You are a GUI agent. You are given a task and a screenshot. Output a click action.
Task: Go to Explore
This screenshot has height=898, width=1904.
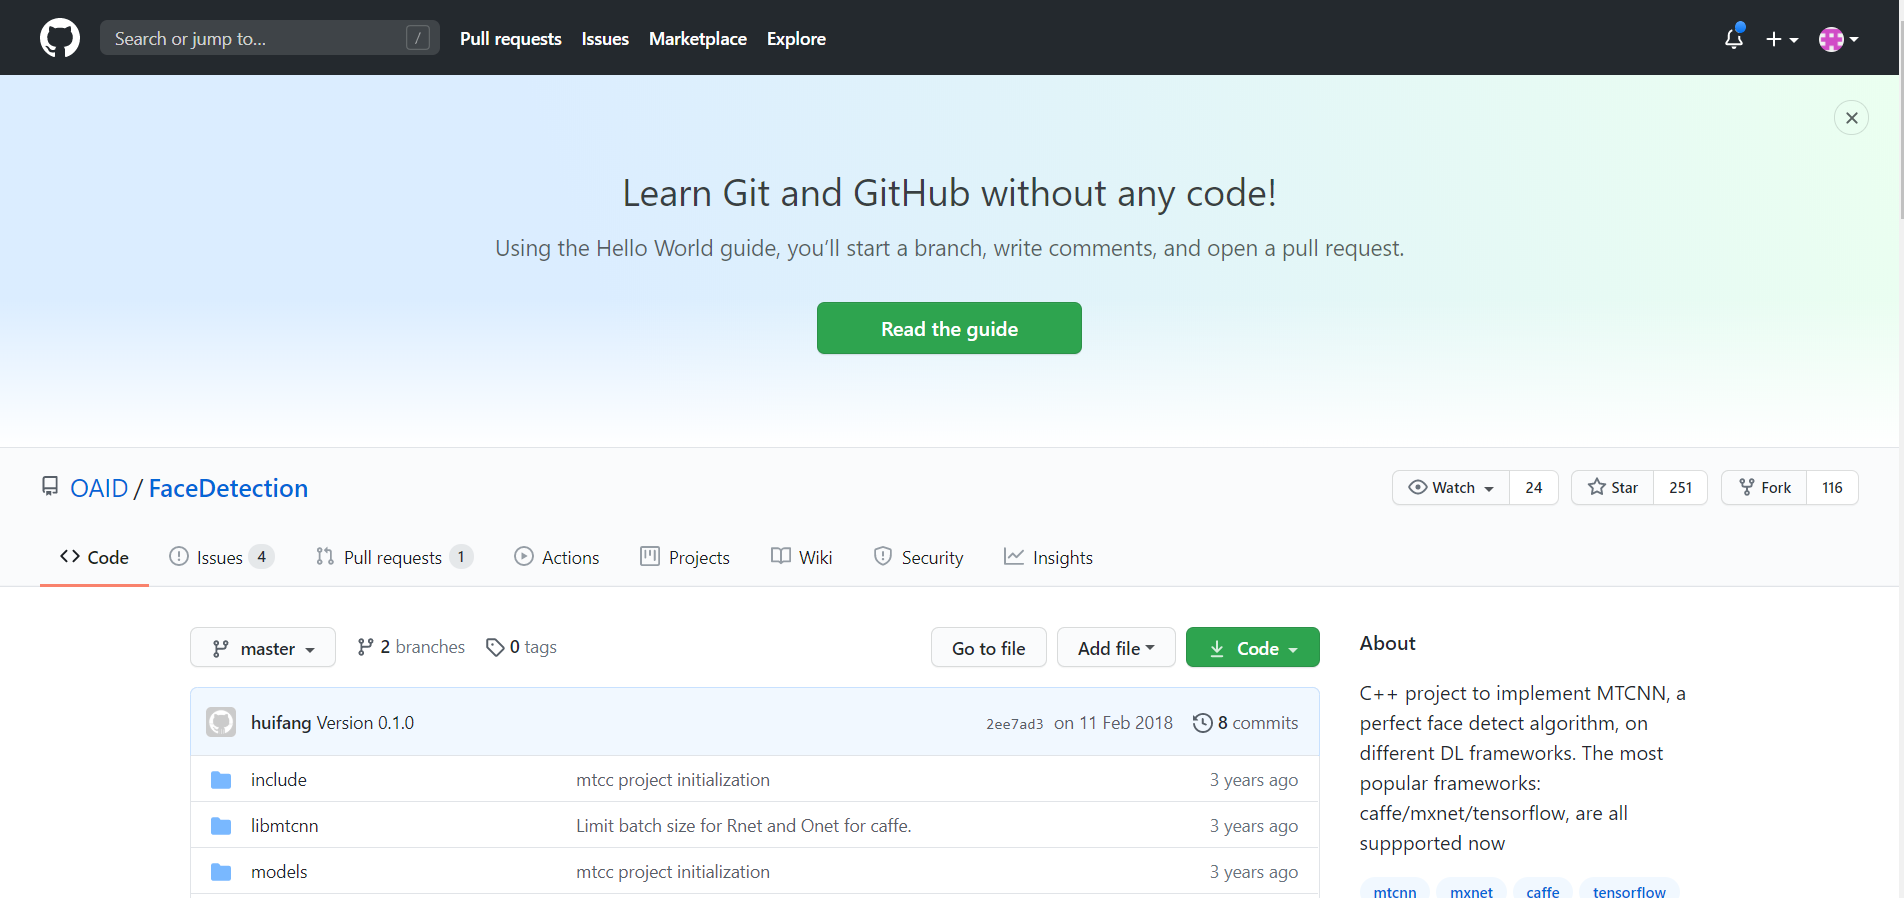(796, 38)
